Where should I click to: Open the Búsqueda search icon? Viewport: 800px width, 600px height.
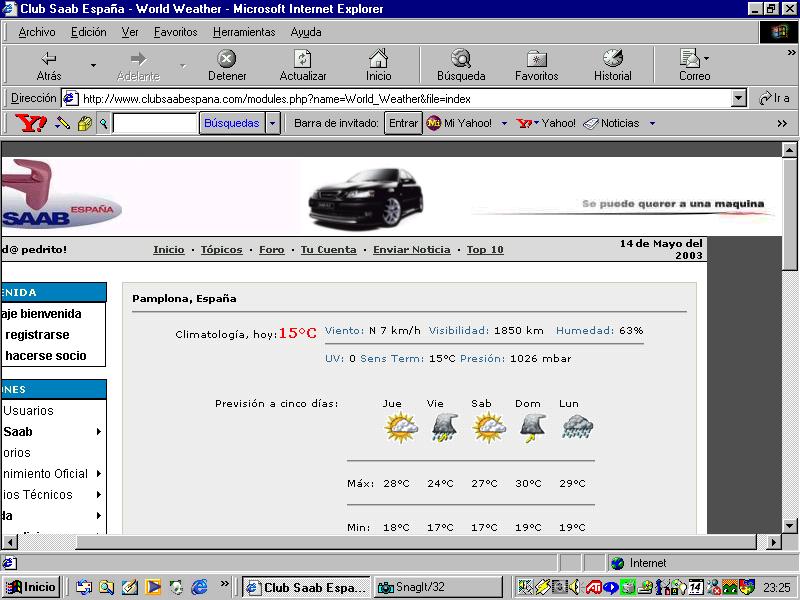(461, 58)
